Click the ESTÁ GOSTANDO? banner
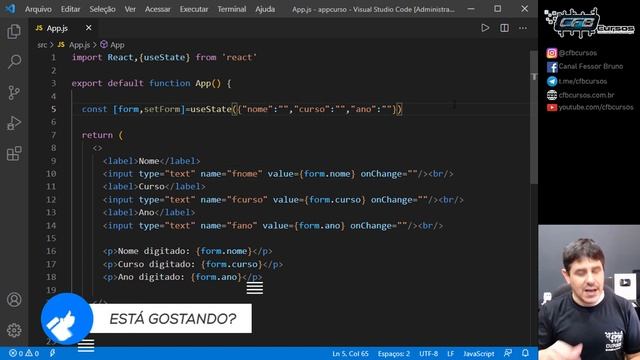Viewport: 640px width, 360px height. (x=172, y=318)
